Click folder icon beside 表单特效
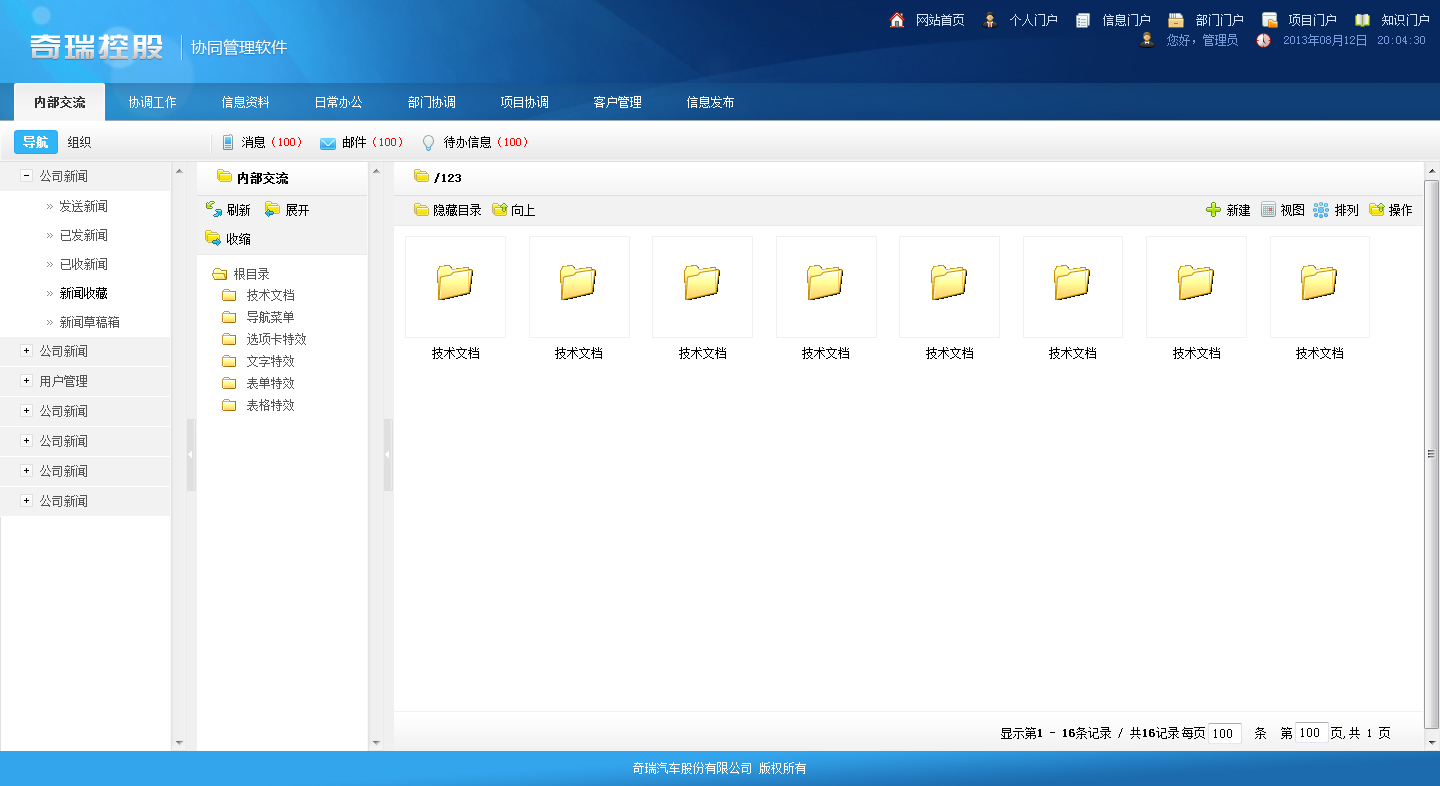The height and width of the screenshot is (786, 1440). (229, 383)
